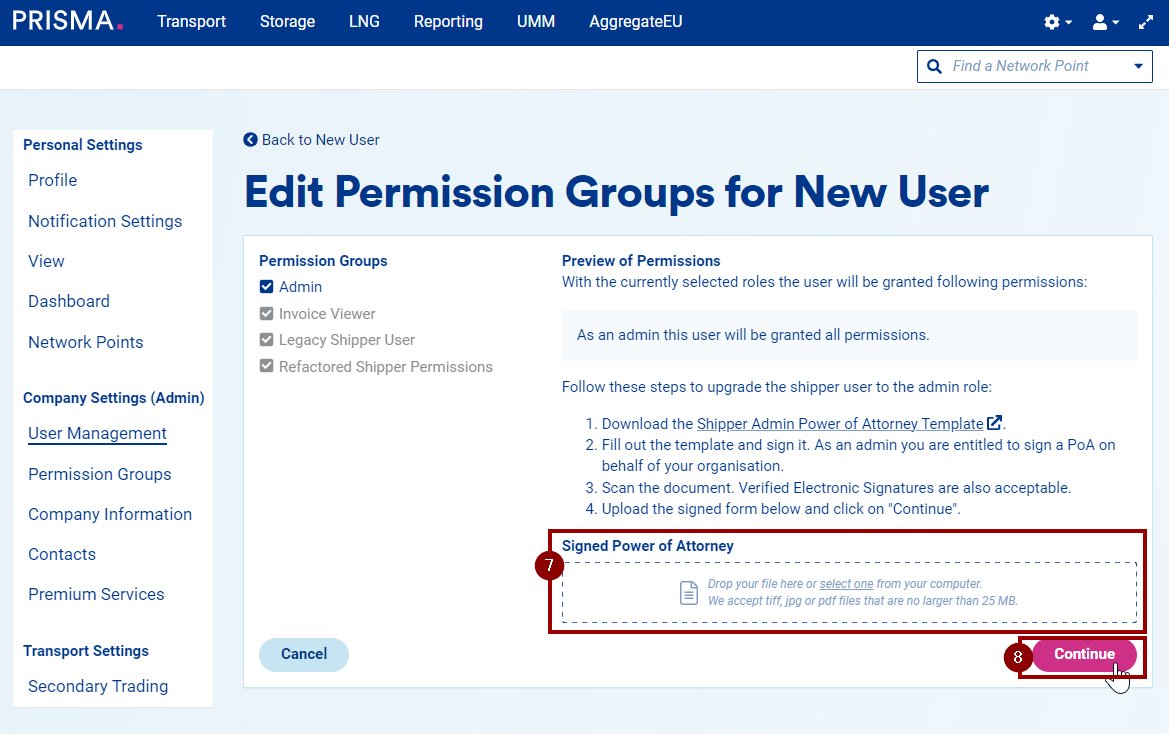Open Shipper Admin Power of Attorney Template
1169x734 pixels.
839,423
